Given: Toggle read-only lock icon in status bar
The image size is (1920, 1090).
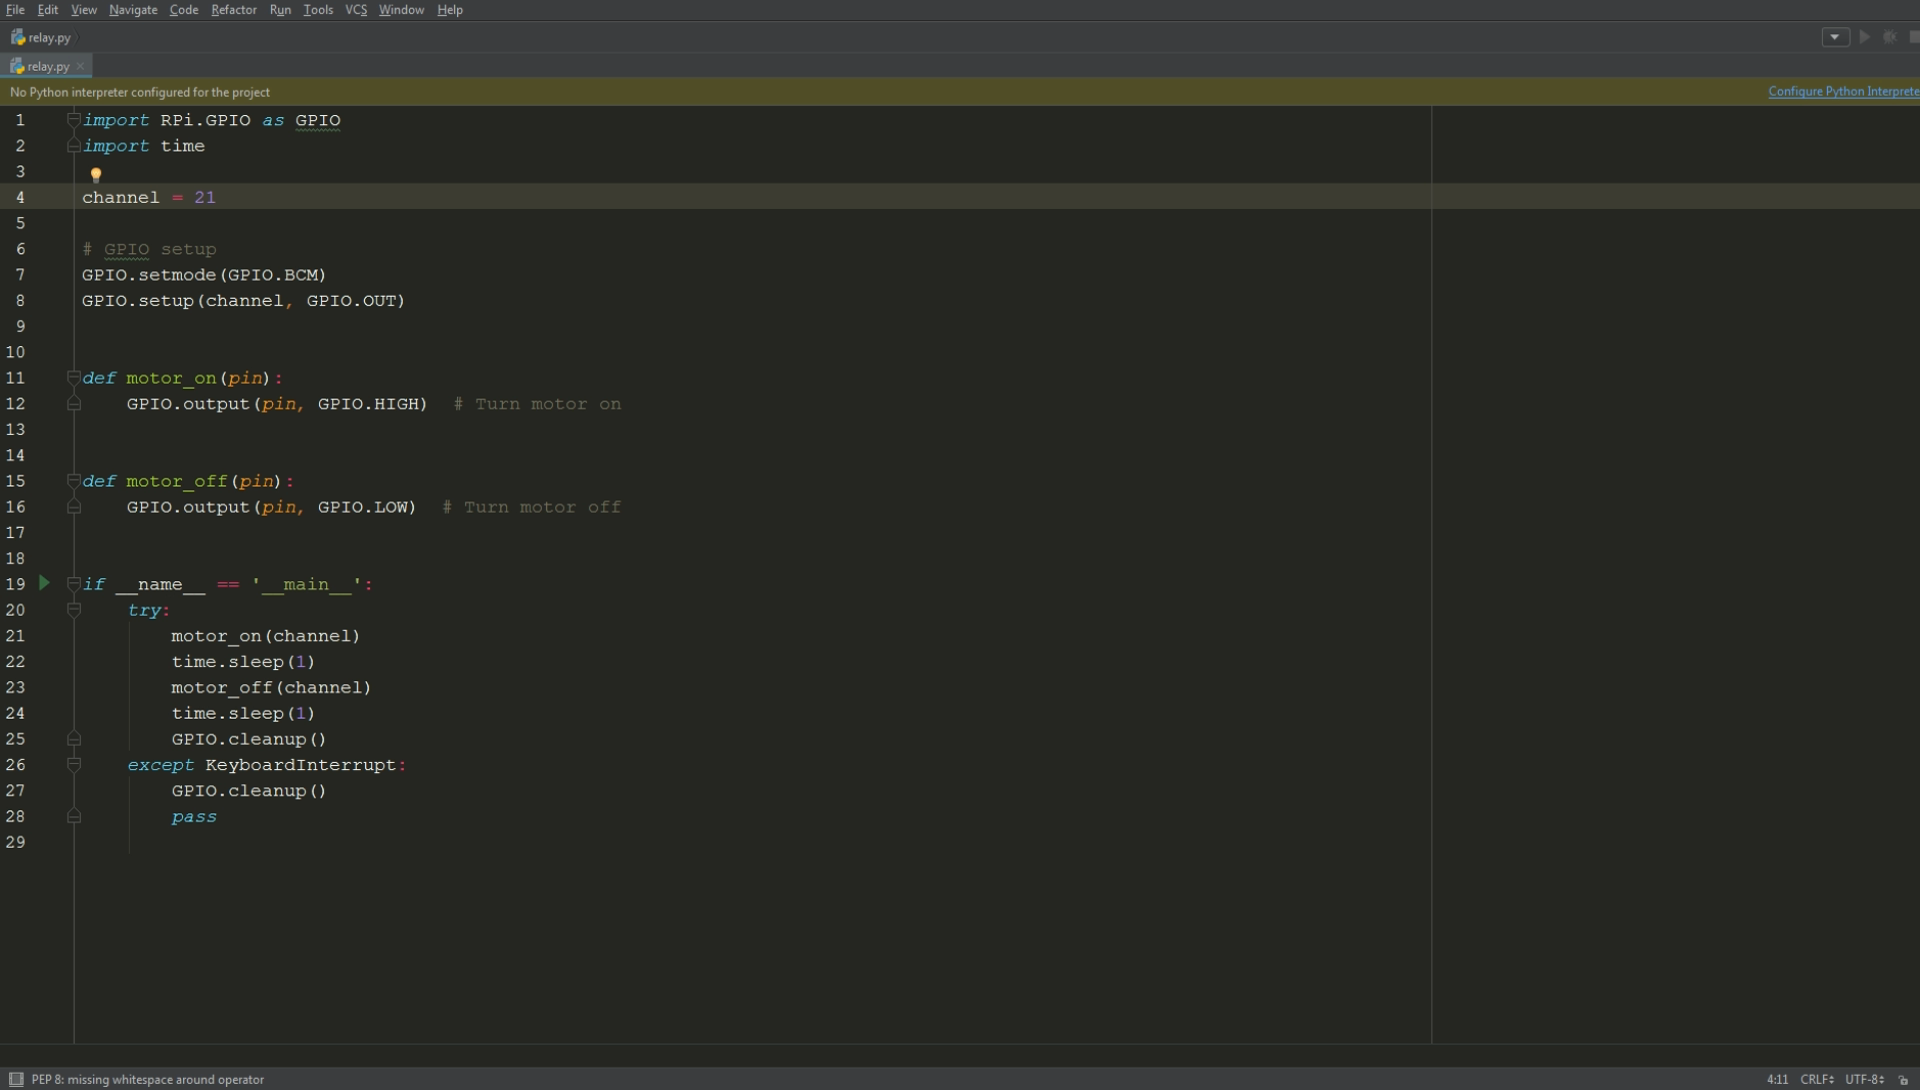Looking at the screenshot, I should (x=1904, y=1080).
